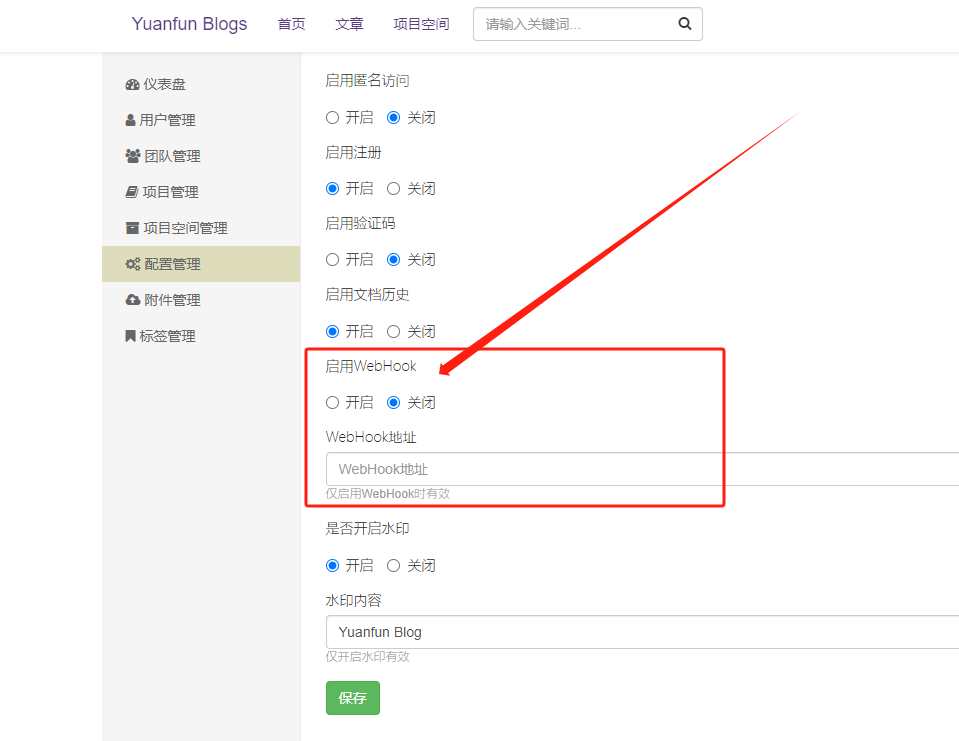Turn on WebHook with 开启 radio

[333, 403]
